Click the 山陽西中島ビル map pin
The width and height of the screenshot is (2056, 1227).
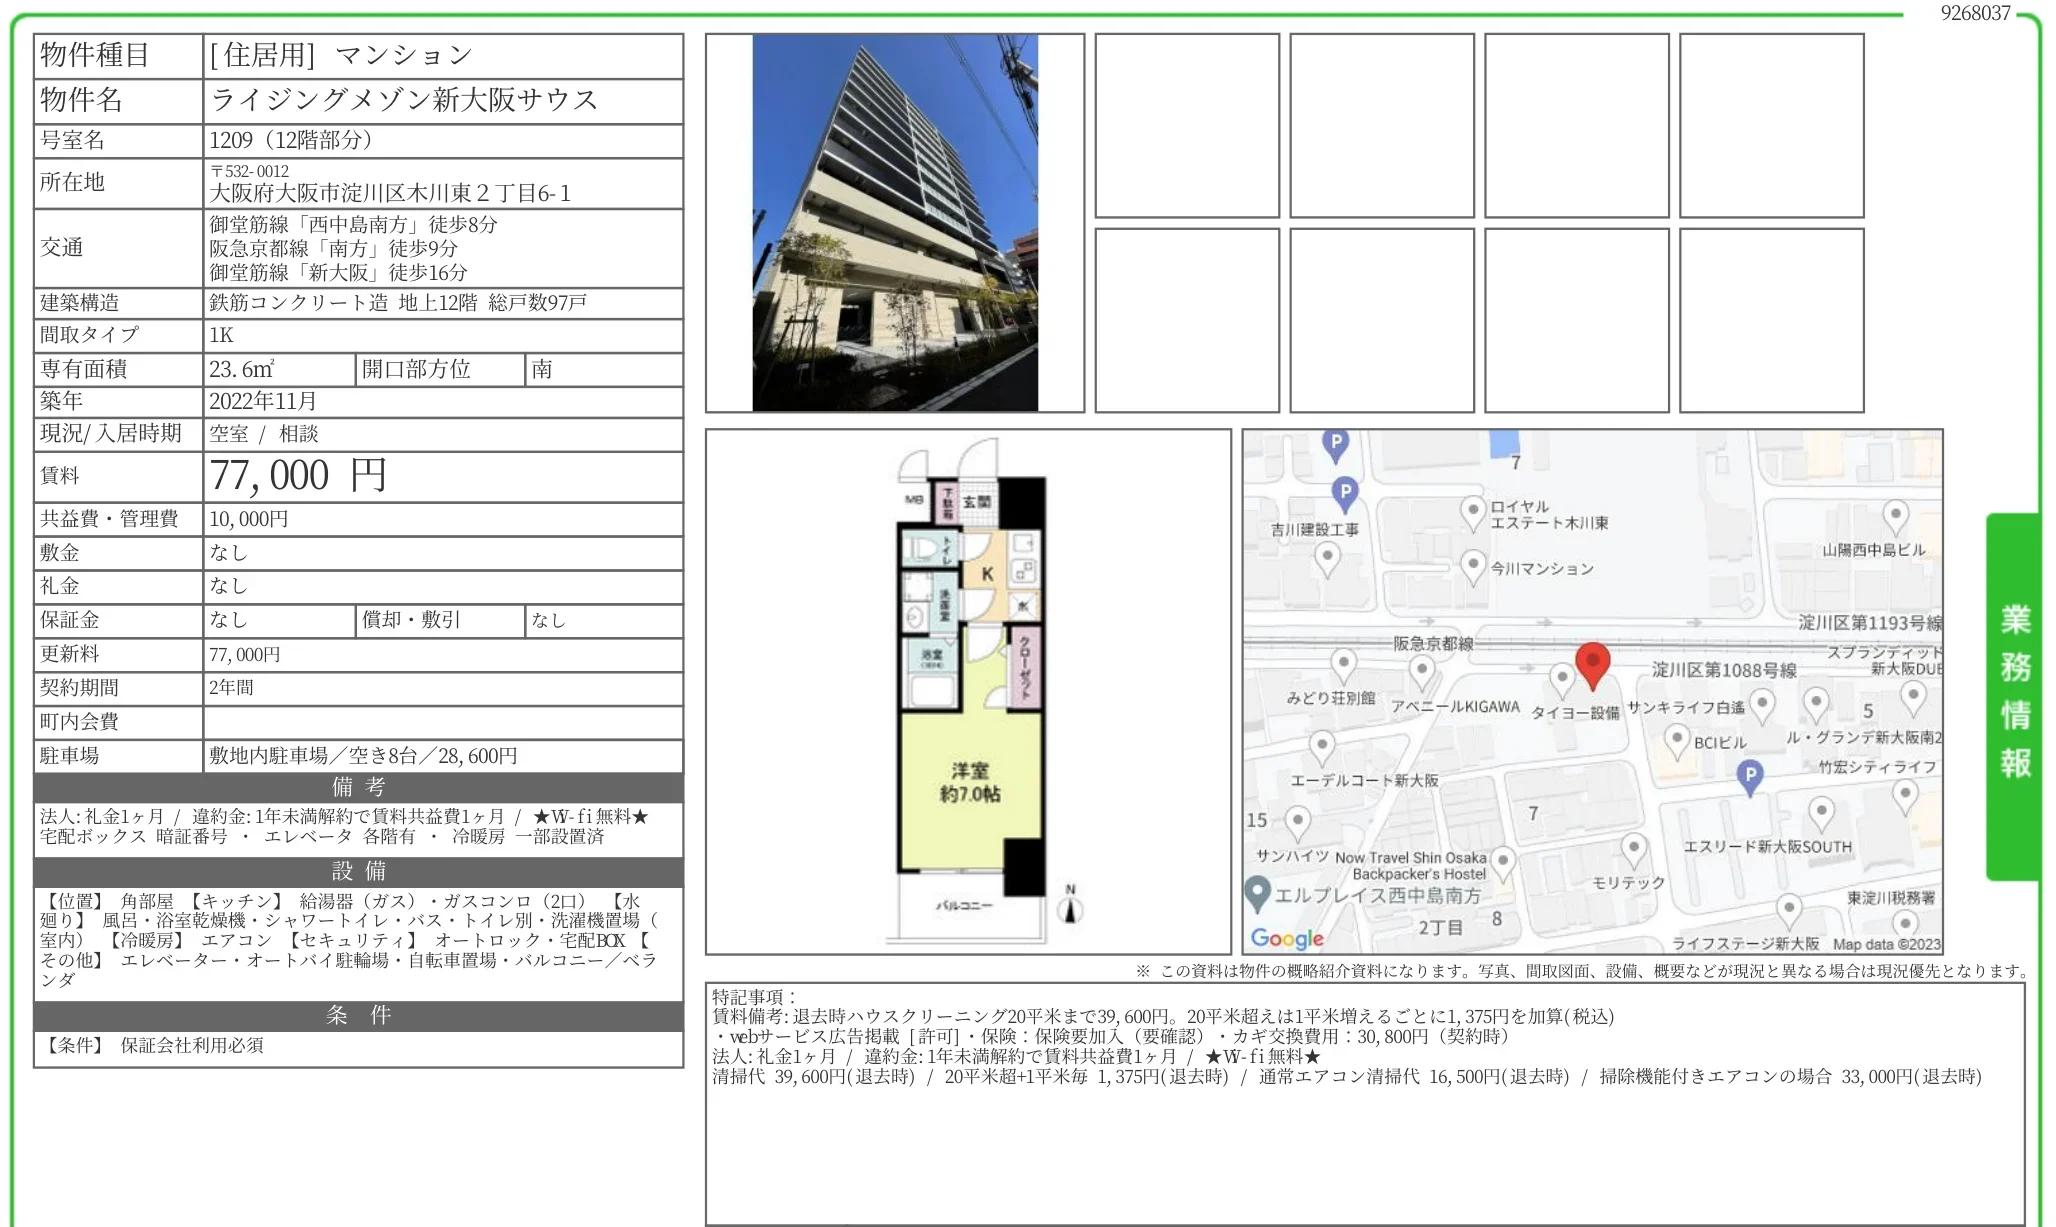coord(1895,516)
